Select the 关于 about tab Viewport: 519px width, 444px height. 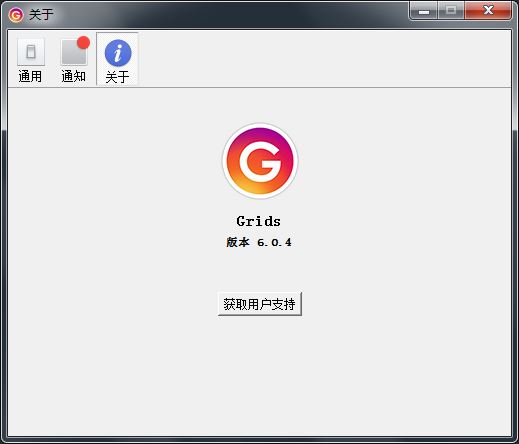(117, 59)
